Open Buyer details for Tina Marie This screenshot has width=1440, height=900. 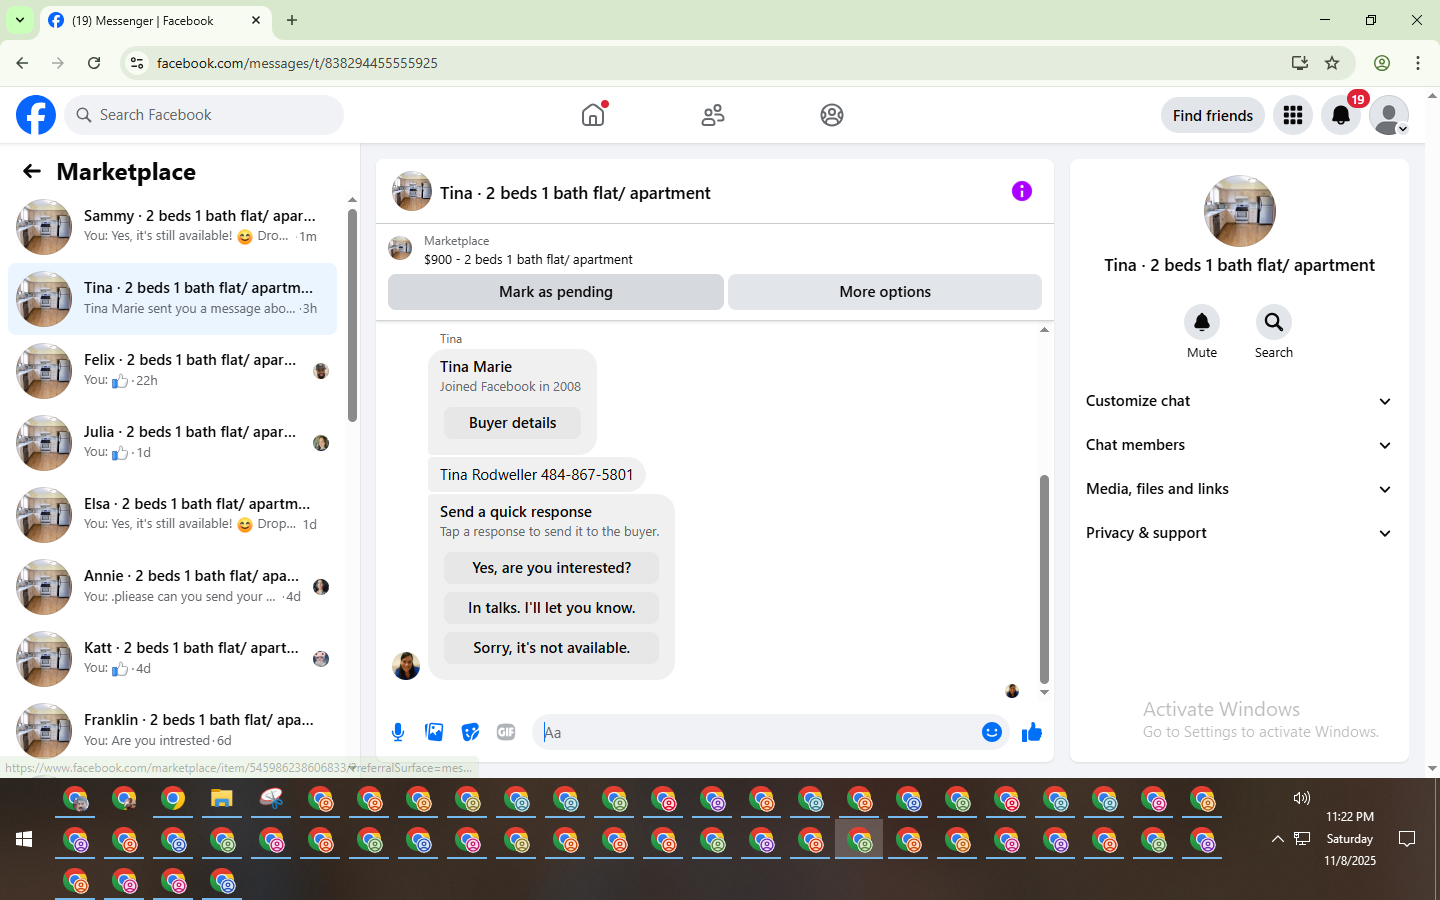513,423
